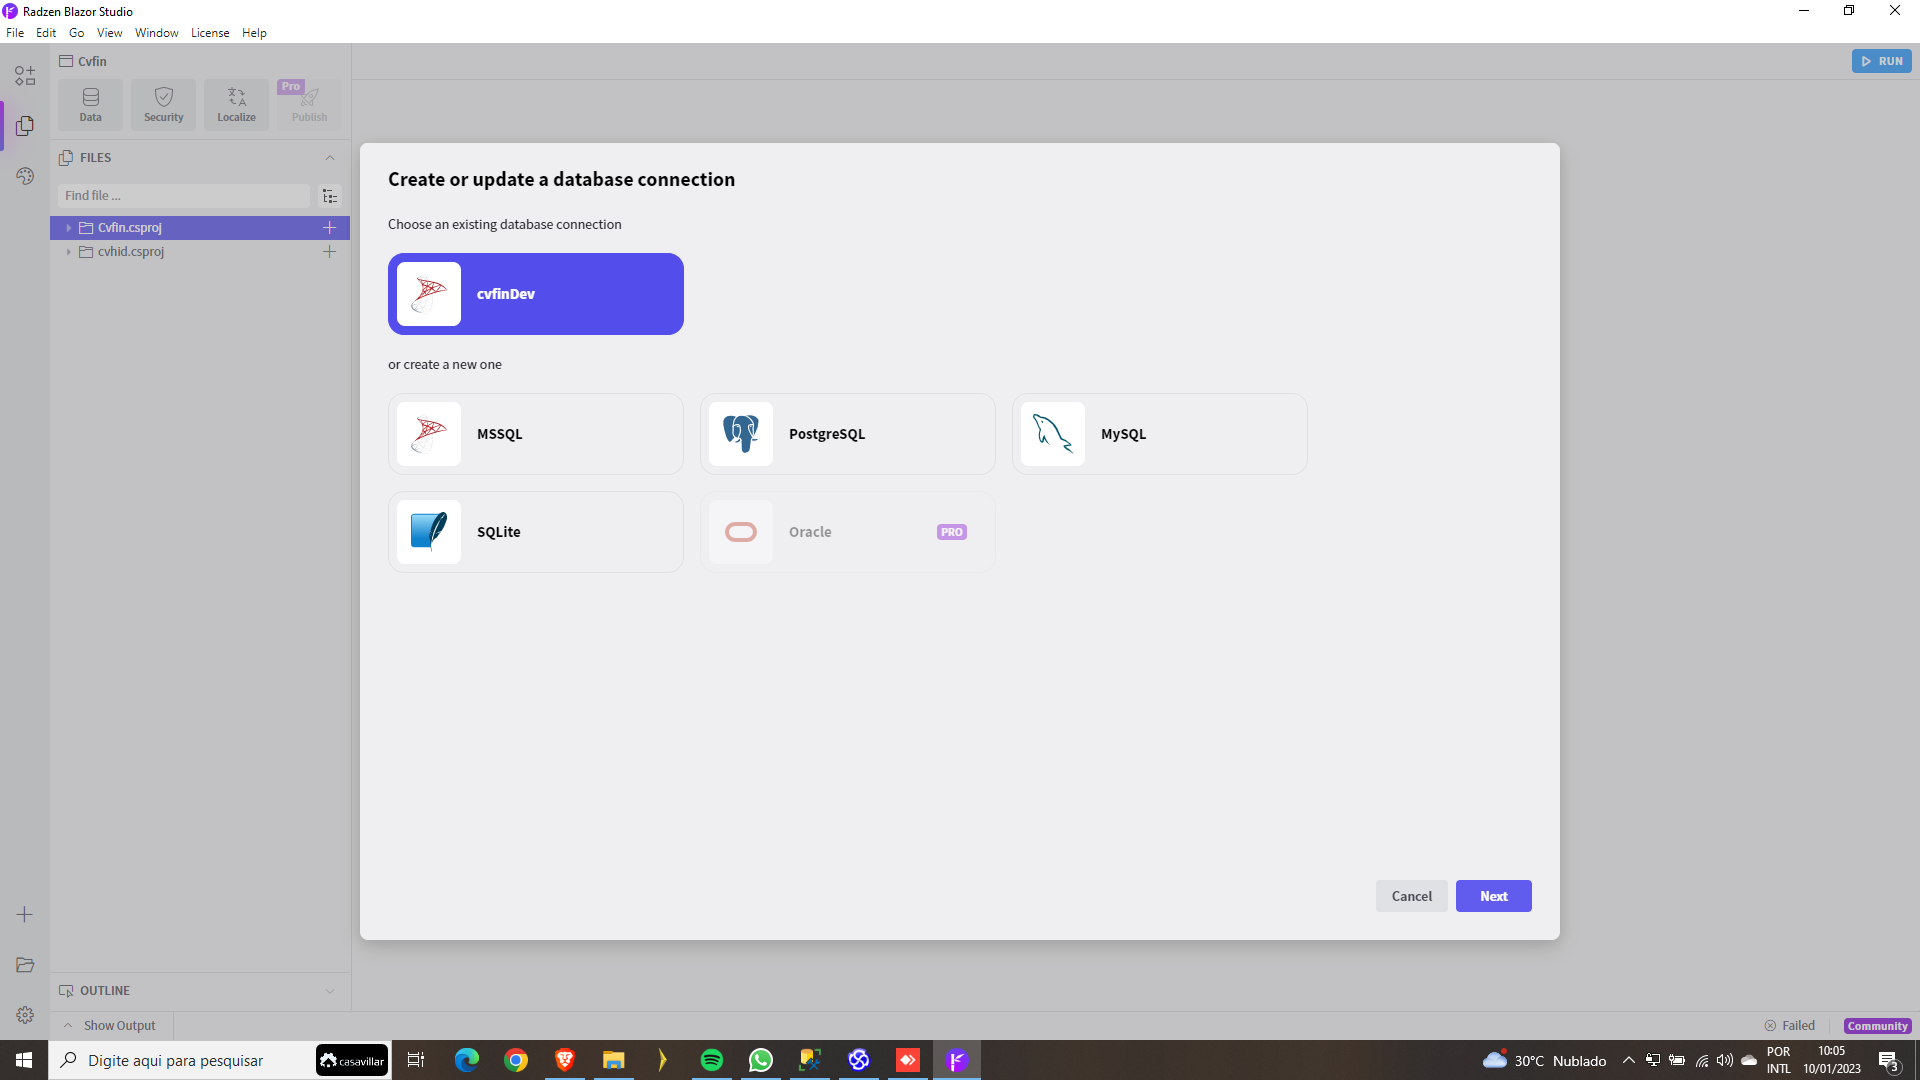
Task: Click the Failed status indicator
Action: tap(1790, 1026)
